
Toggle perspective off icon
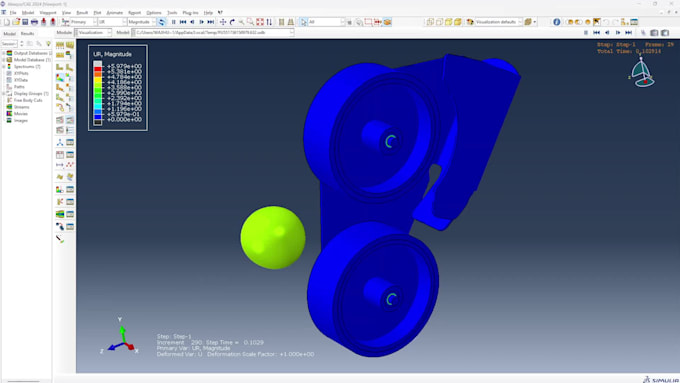[281, 22]
